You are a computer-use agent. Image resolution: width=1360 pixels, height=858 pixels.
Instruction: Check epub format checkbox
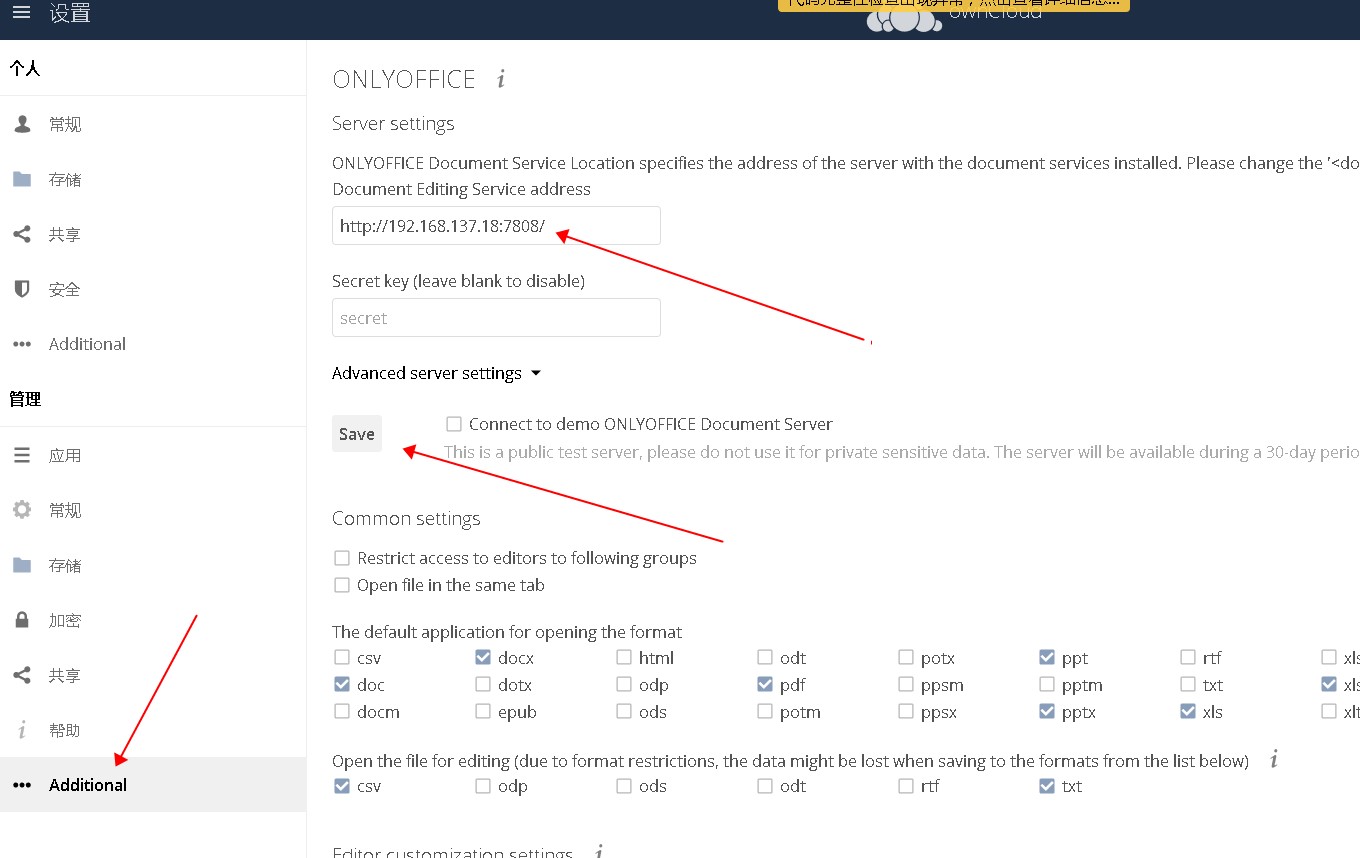(x=483, y=712)
